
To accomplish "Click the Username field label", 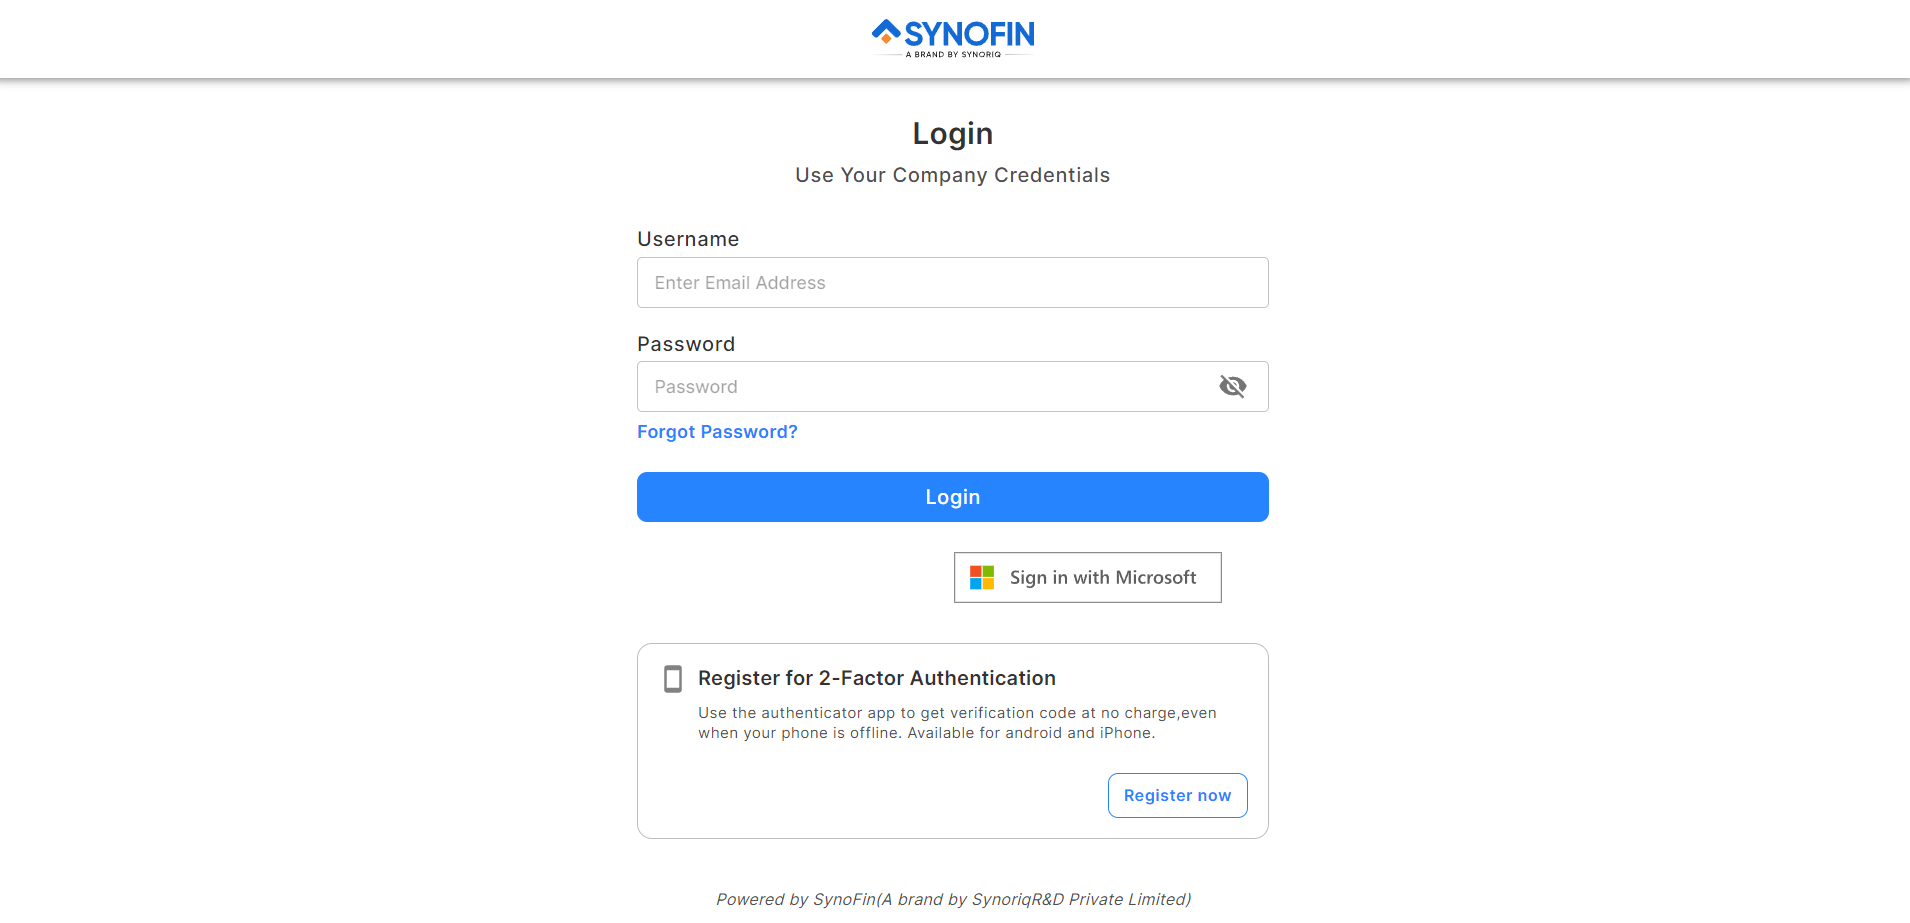I will click(x=688, y=239).
